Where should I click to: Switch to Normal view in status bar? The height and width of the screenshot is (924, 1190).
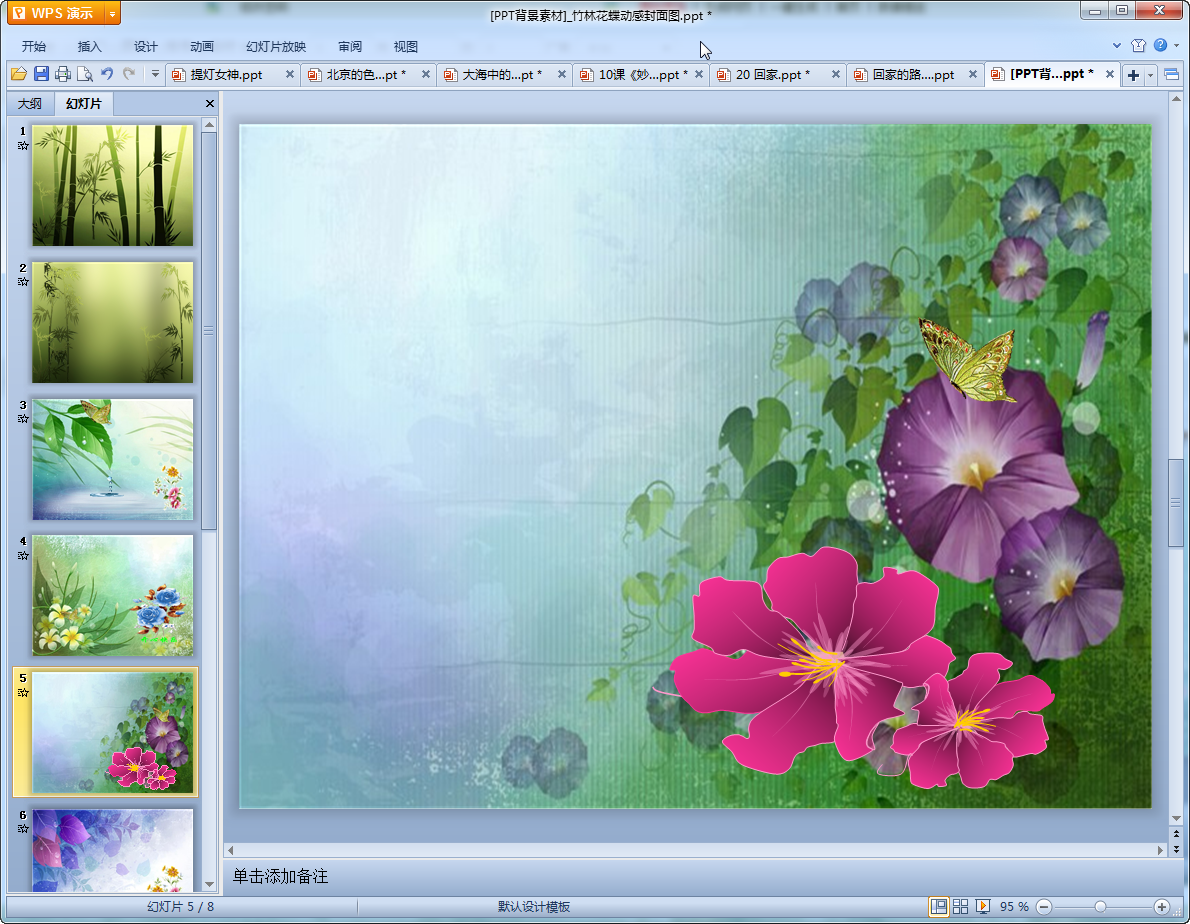point(939,906)
